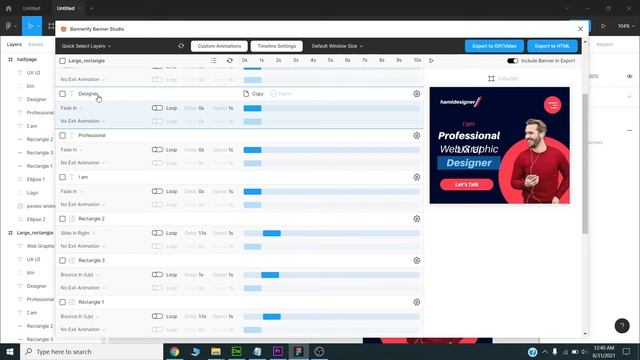Open Professional Fade In animation dropdown
This screenshot has width=640, height=360.
click(71, 150)
